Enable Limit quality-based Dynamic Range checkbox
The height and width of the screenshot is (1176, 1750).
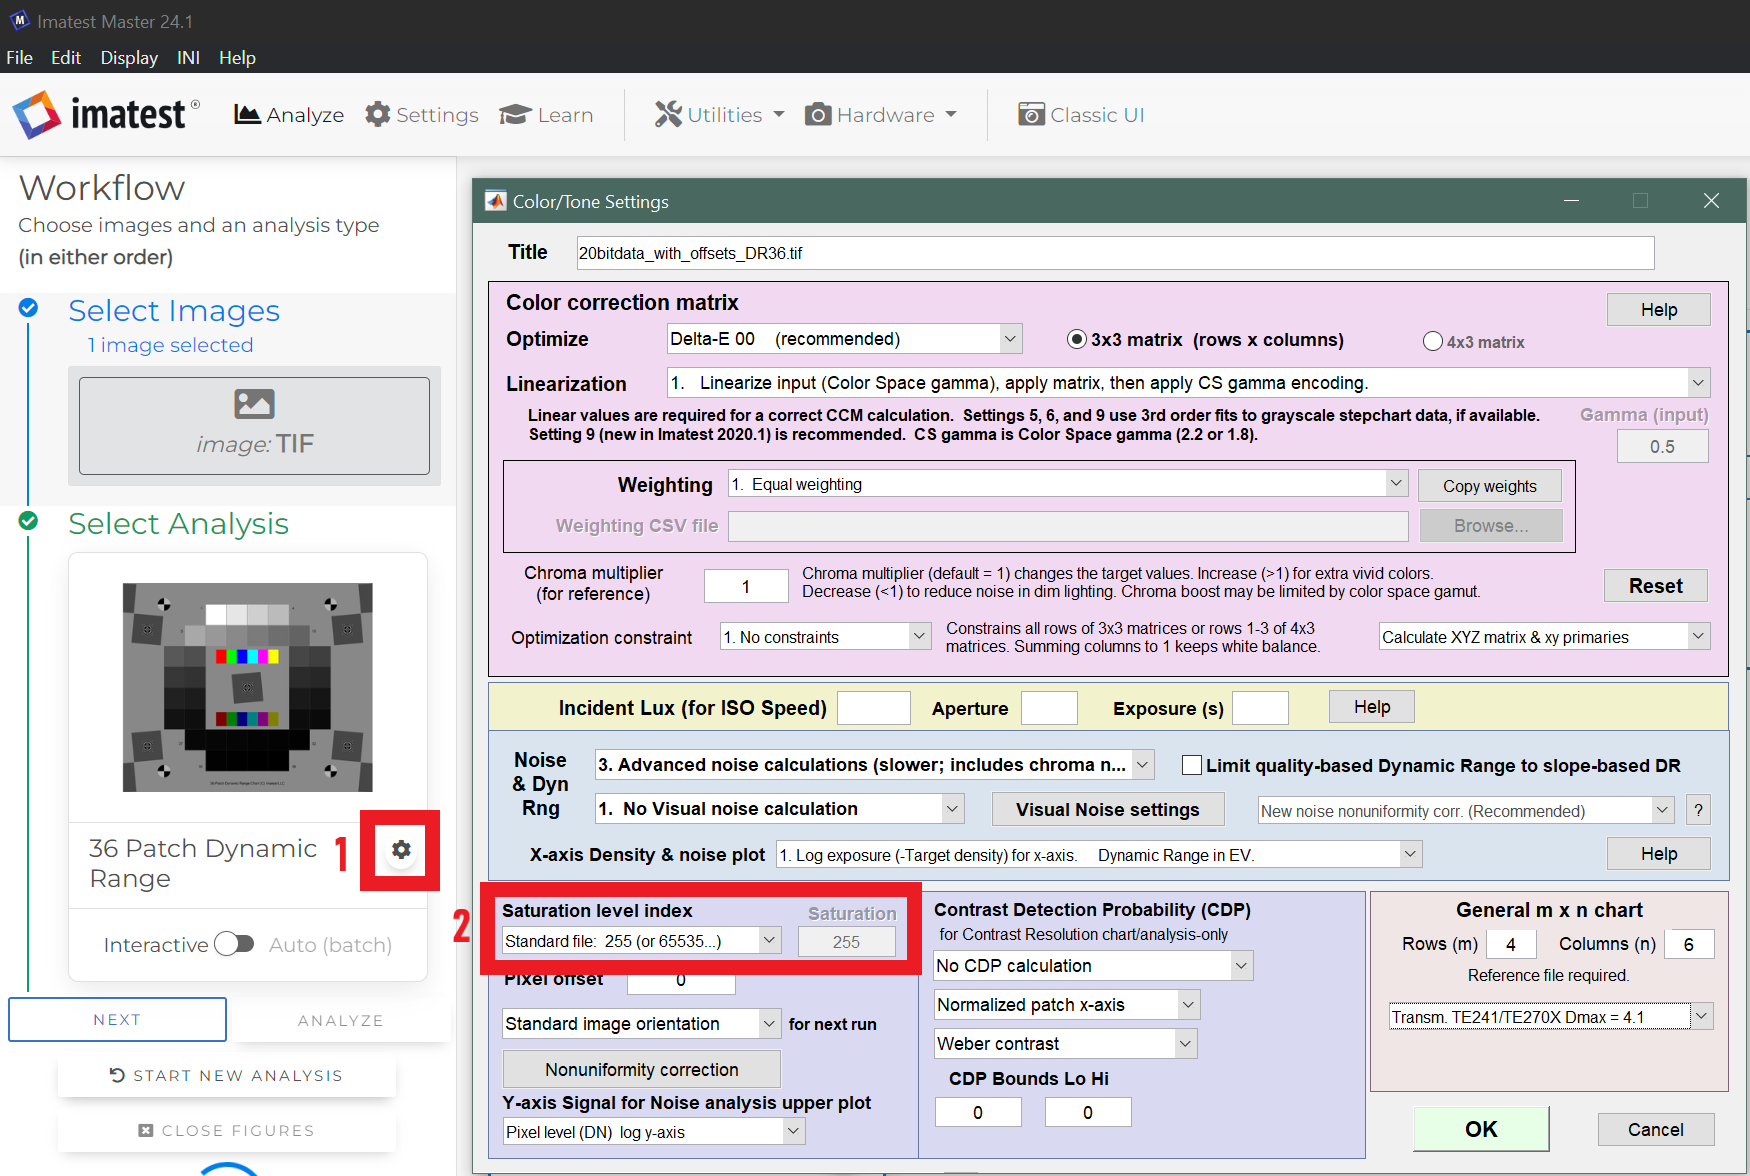tap(1192, 766)
